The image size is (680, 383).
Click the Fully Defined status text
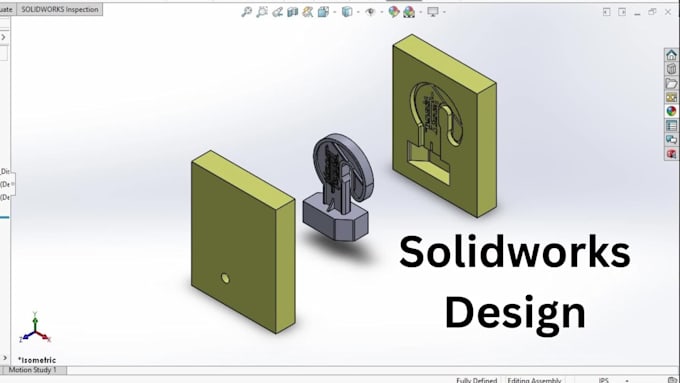click(476, 380)
